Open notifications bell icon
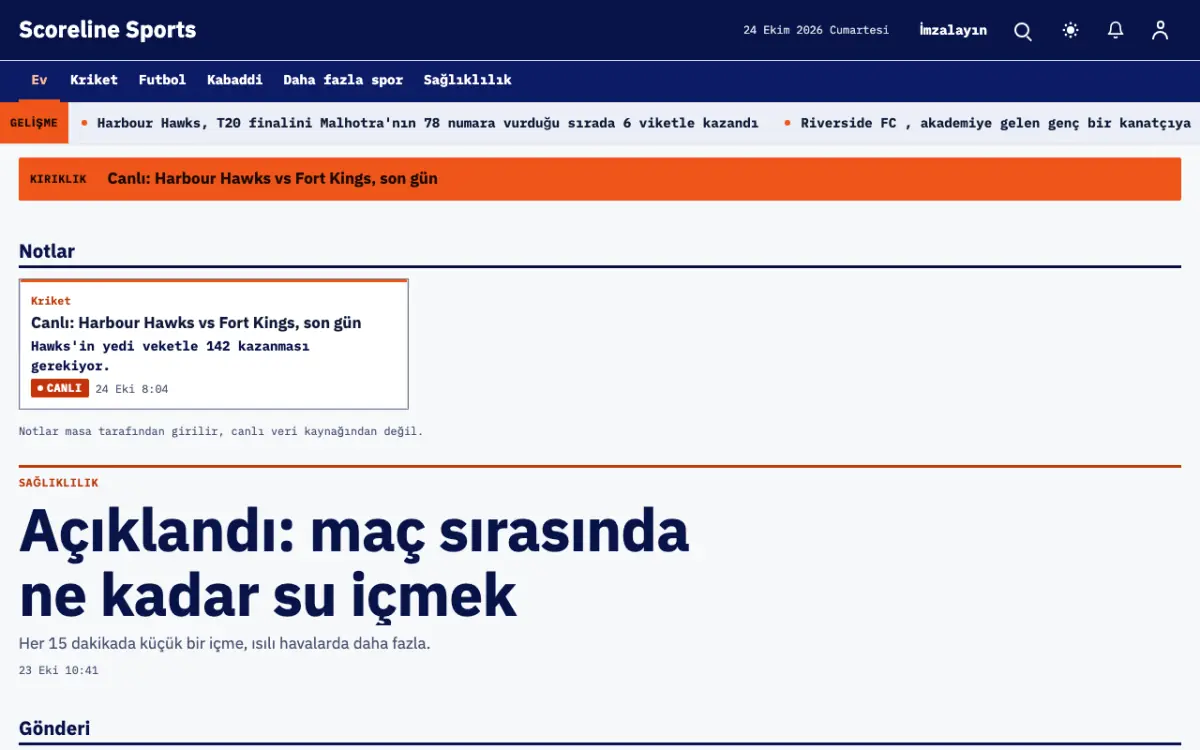Viewport: 1200px width, 750px height. (1116, 30)
